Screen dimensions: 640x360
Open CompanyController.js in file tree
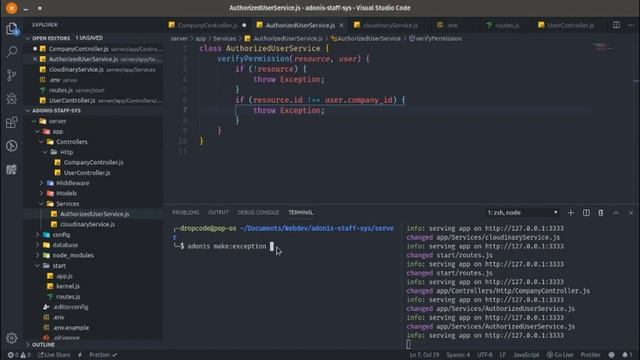click(x=93, y=162)
